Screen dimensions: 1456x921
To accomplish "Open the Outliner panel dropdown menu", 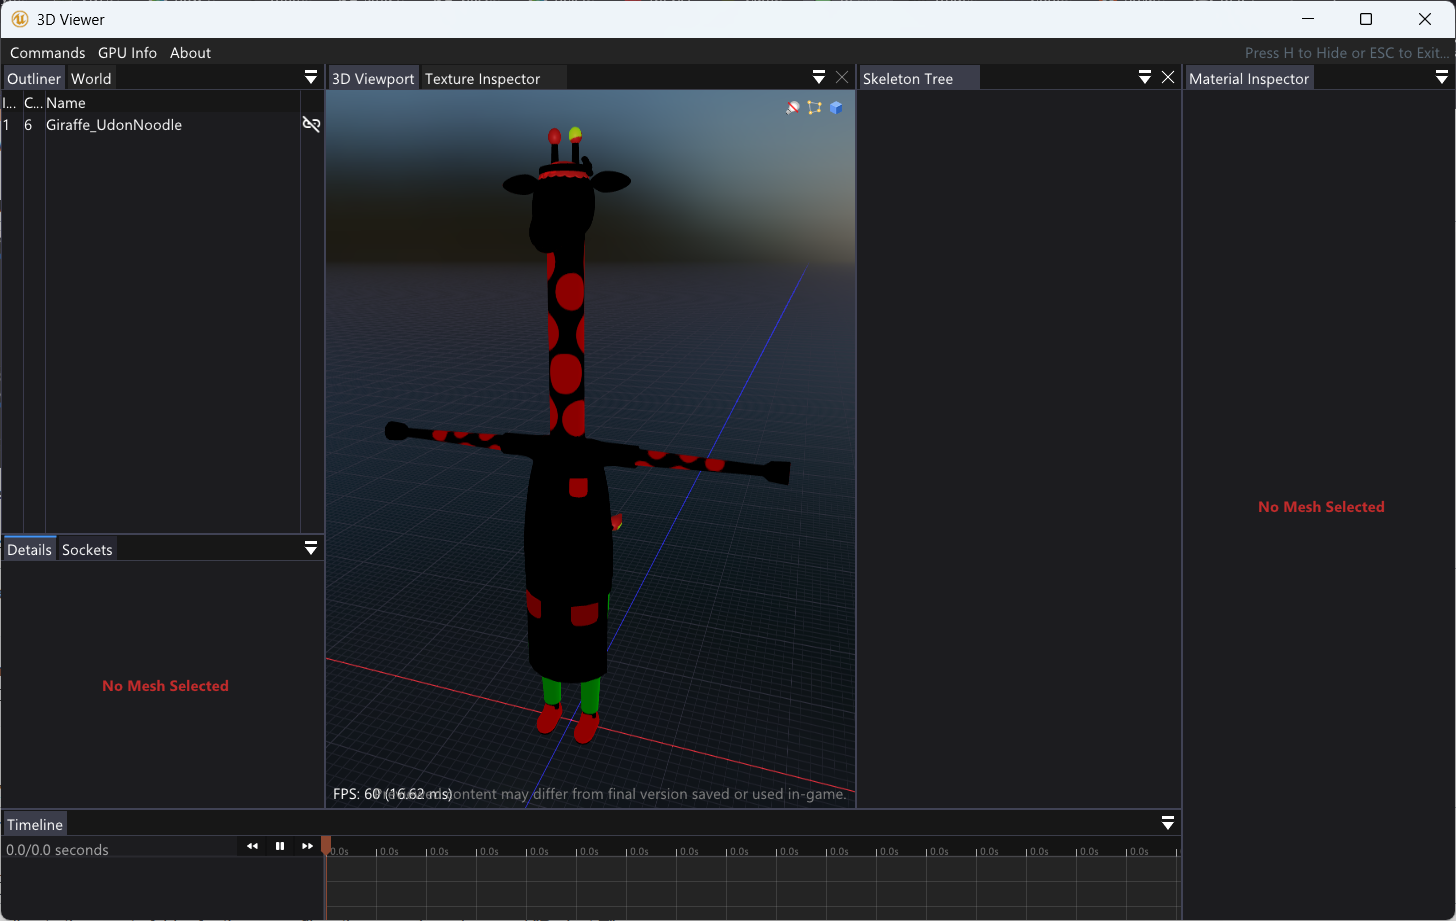I will point(311,78).
